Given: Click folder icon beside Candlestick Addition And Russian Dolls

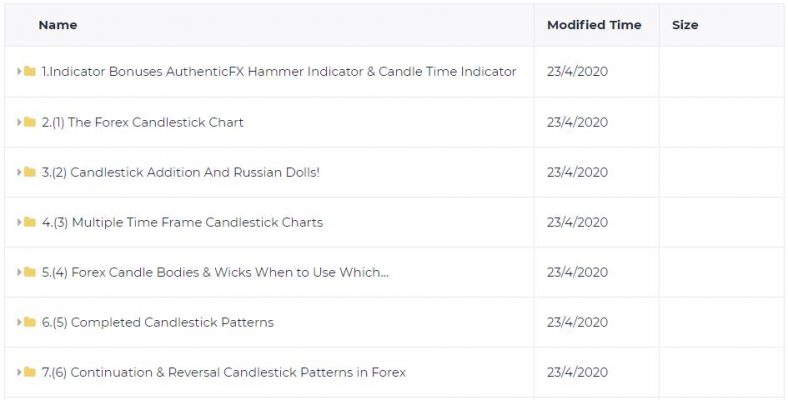Looking at the screenshot, I should point(30,172).
